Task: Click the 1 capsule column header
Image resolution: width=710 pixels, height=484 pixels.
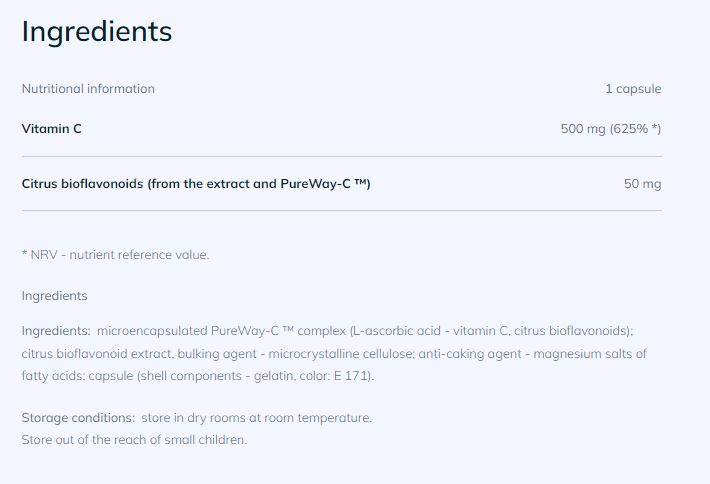Action: pyautogui.click(x=633, y=89)
